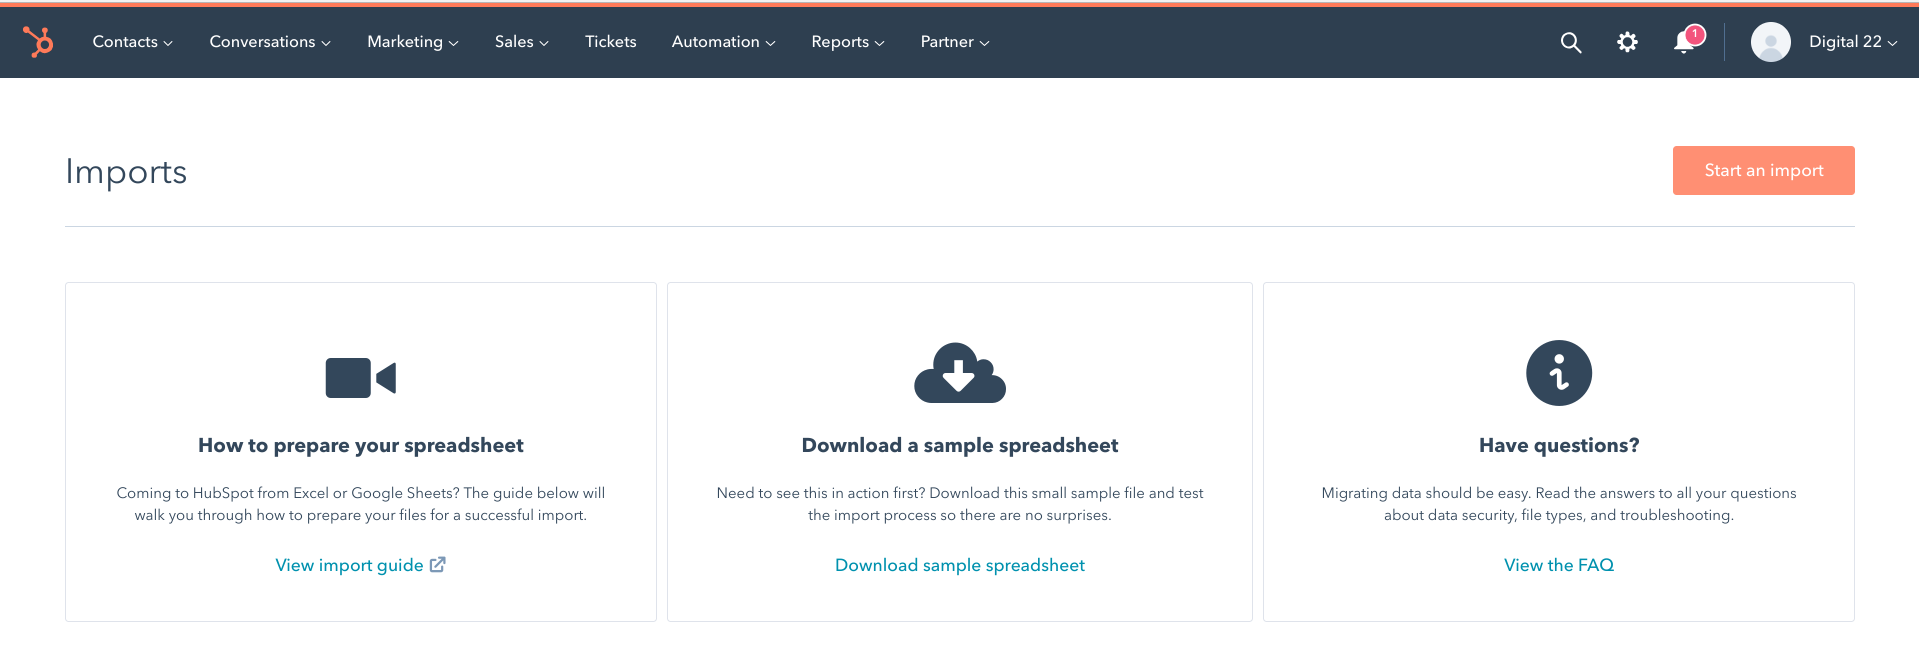Click the info circle icon

tap(1558, 373)
